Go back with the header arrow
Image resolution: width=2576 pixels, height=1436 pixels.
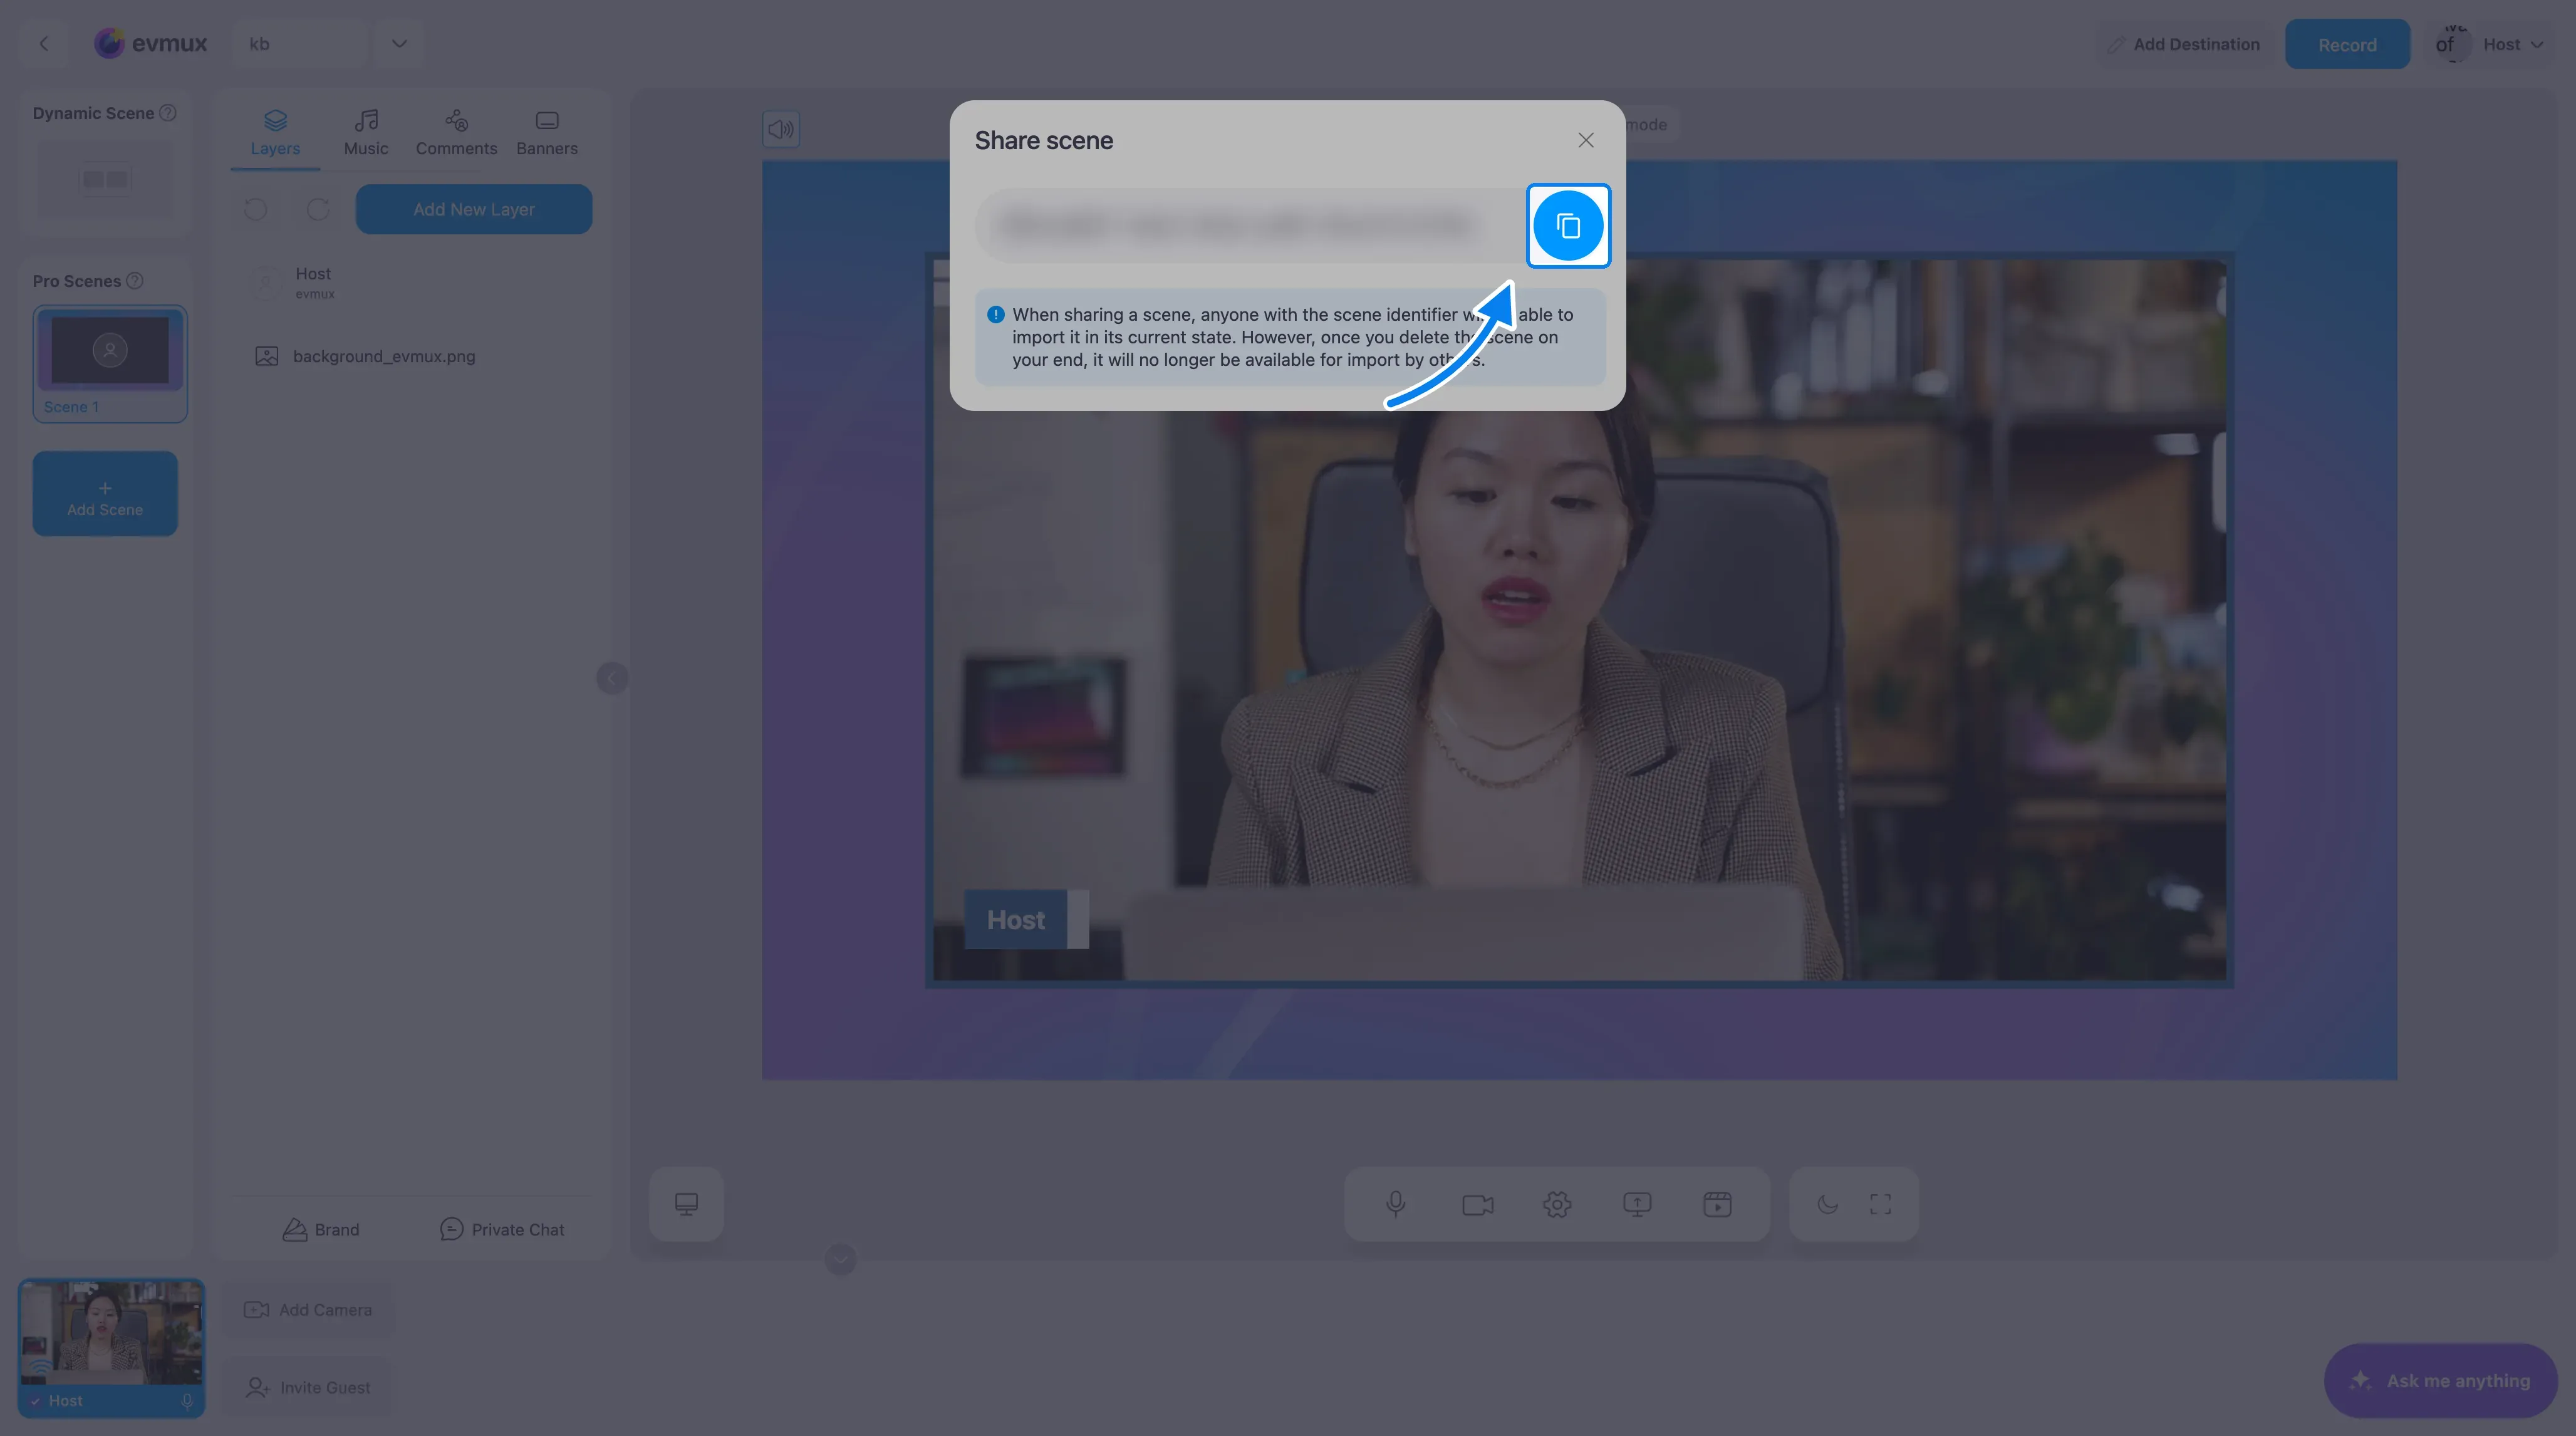click(x=44, y=44)
